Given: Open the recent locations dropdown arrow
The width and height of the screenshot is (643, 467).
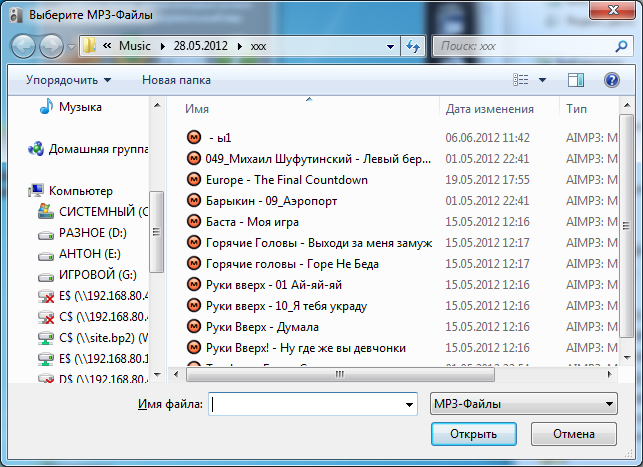Looking at the screenshot, I should coord(71,47).
